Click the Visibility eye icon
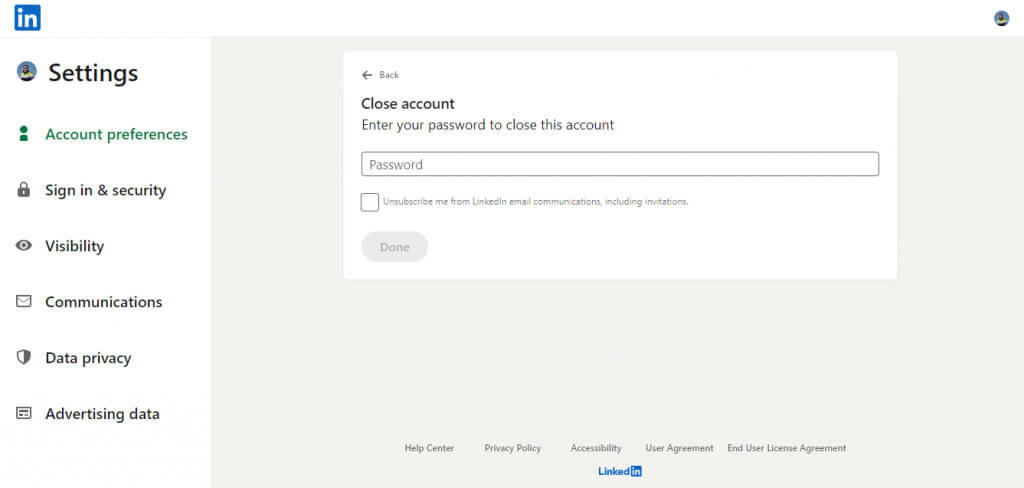 pyautogui.click(x=24, y=246)
